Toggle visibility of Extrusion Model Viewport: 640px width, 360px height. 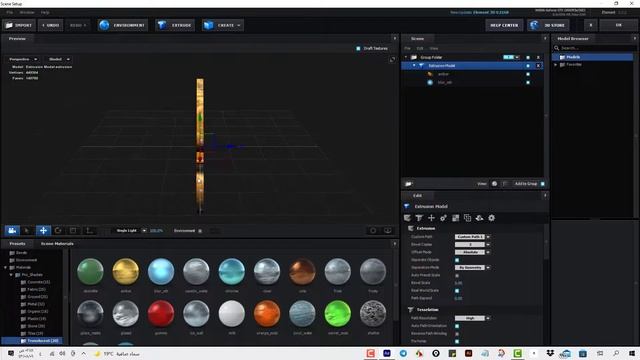(x=528, y=66)
